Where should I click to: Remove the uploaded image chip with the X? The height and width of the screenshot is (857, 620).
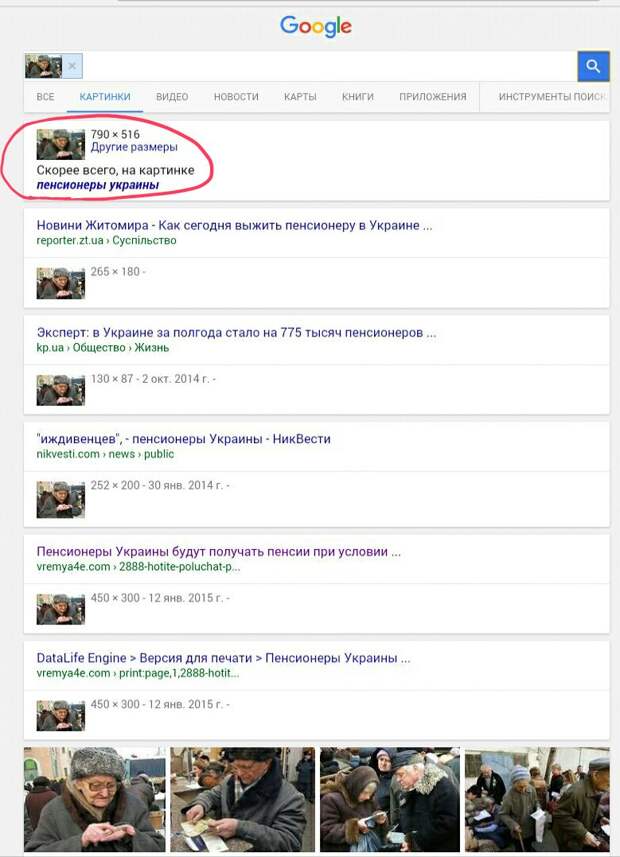pyautogui.click(x=72, y=66)
